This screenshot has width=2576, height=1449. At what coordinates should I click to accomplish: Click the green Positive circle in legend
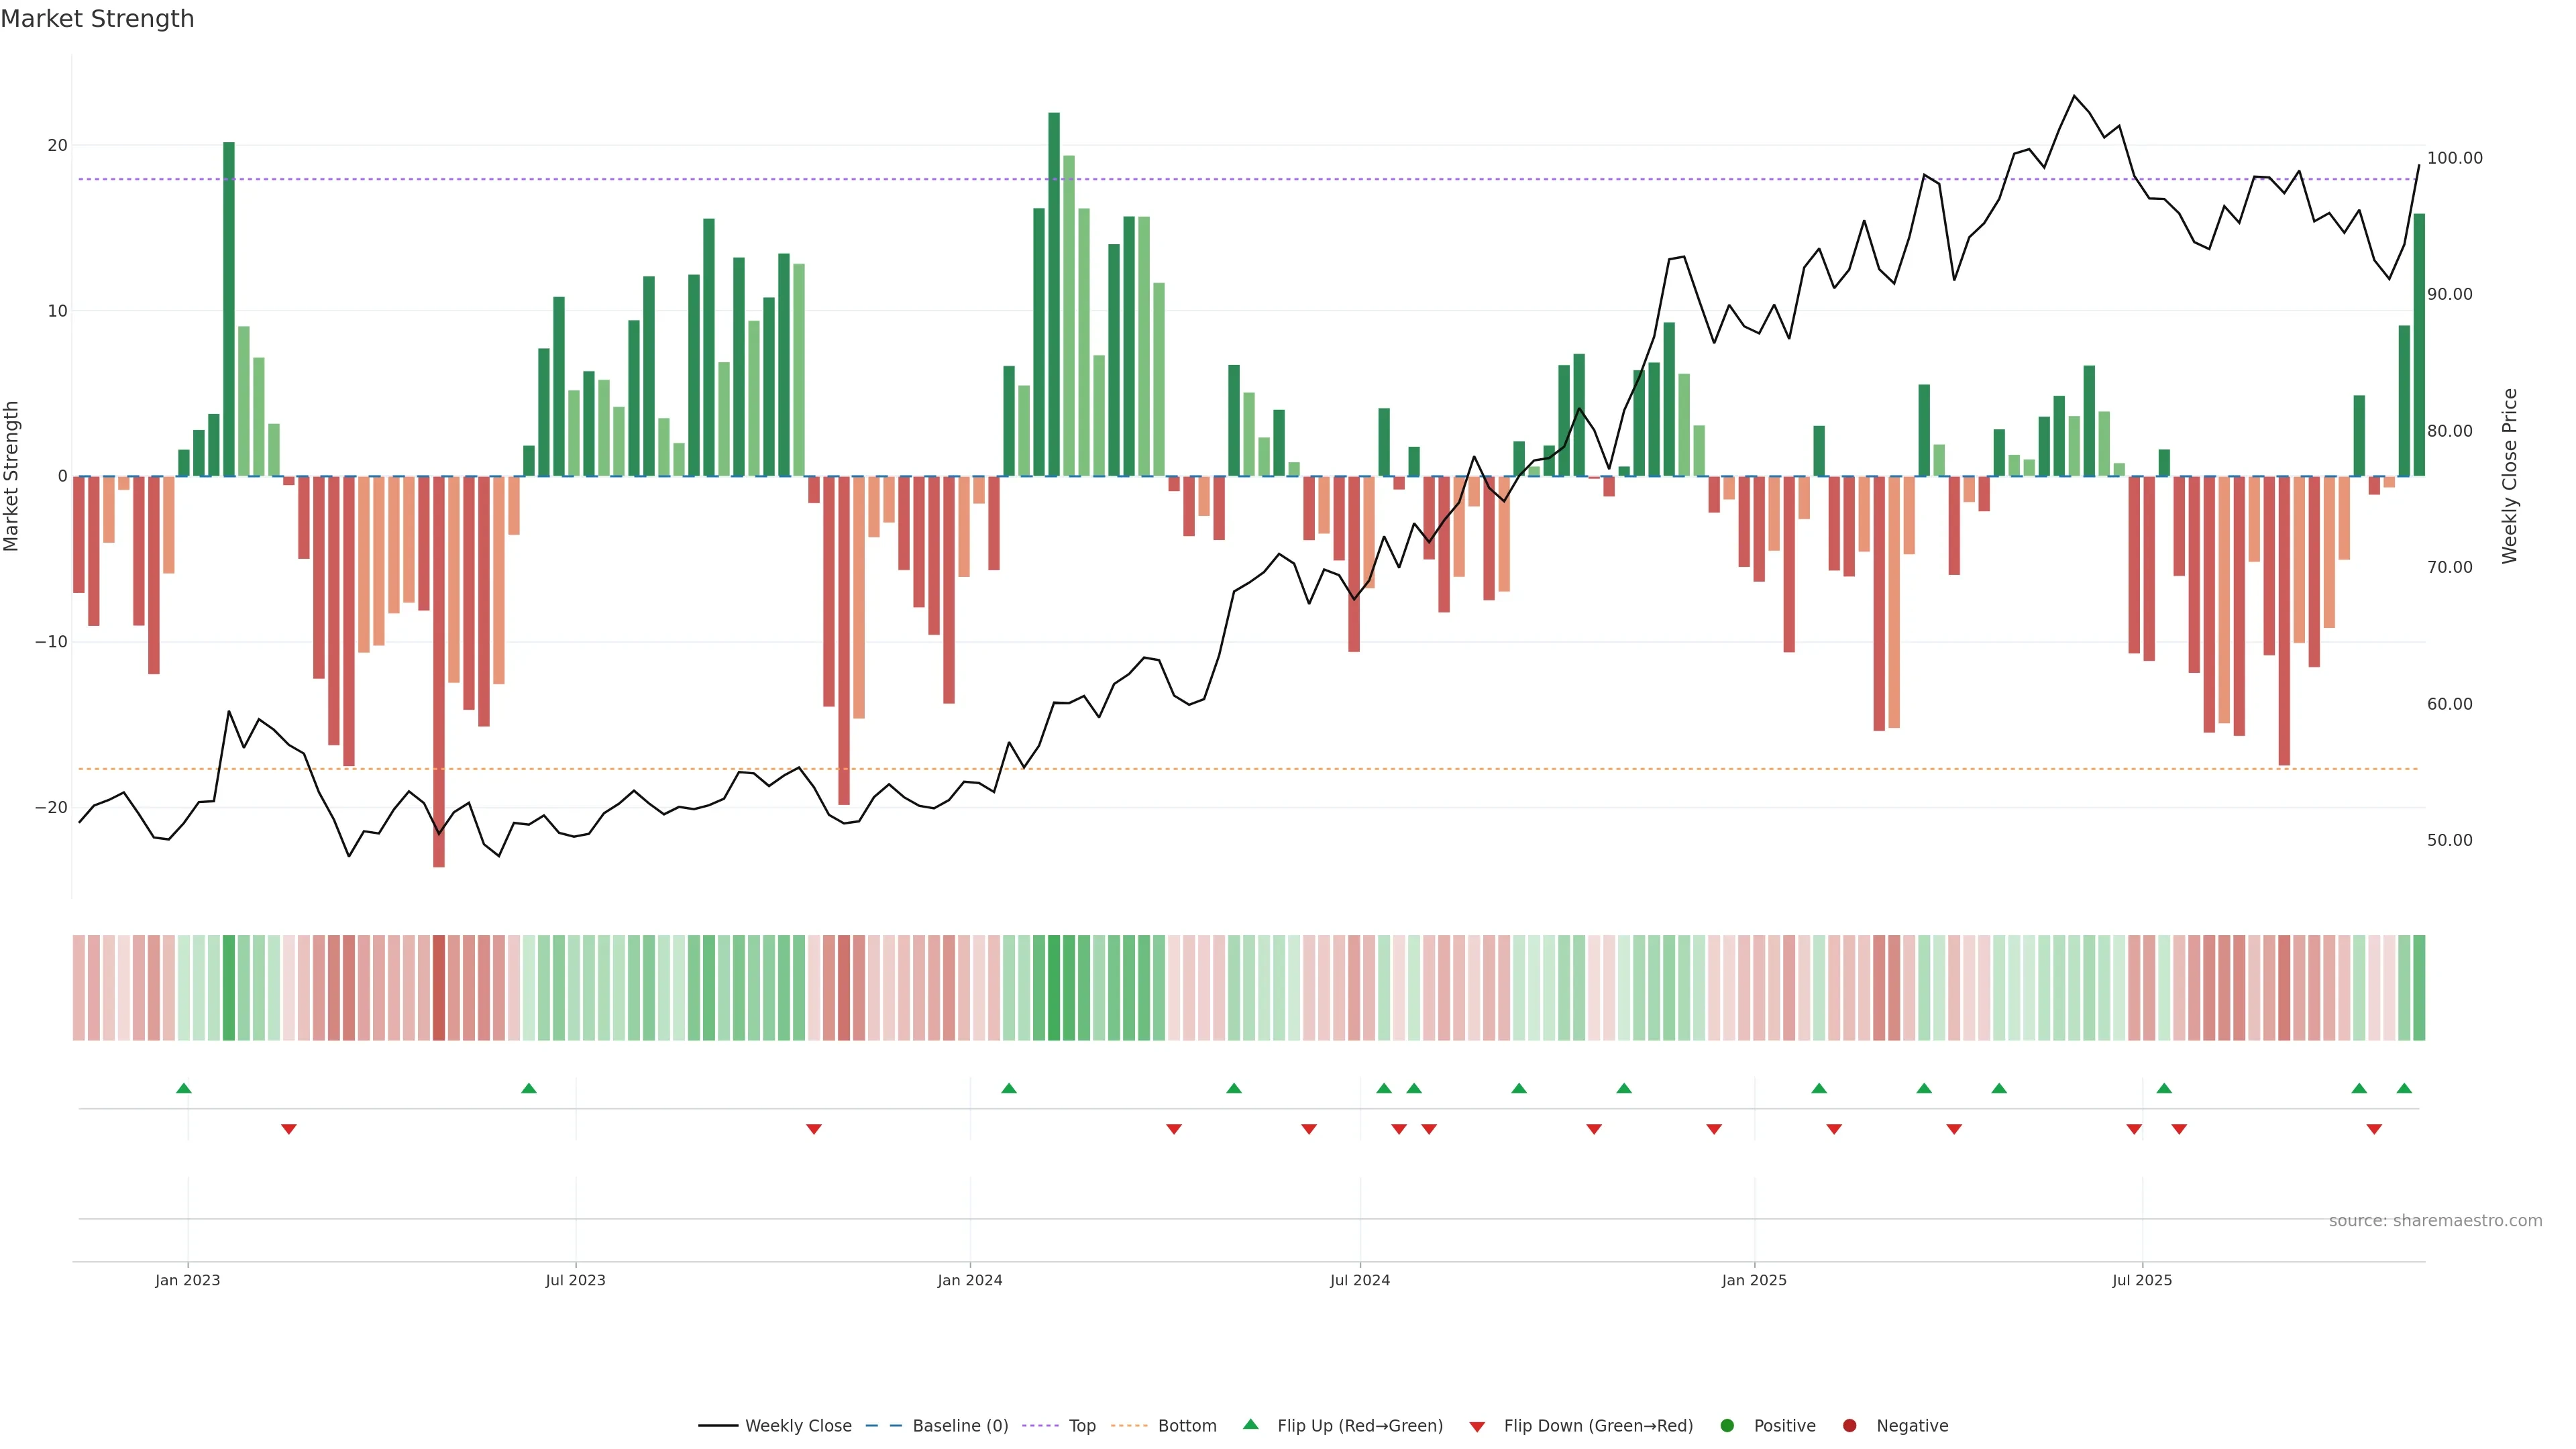1727,1426
